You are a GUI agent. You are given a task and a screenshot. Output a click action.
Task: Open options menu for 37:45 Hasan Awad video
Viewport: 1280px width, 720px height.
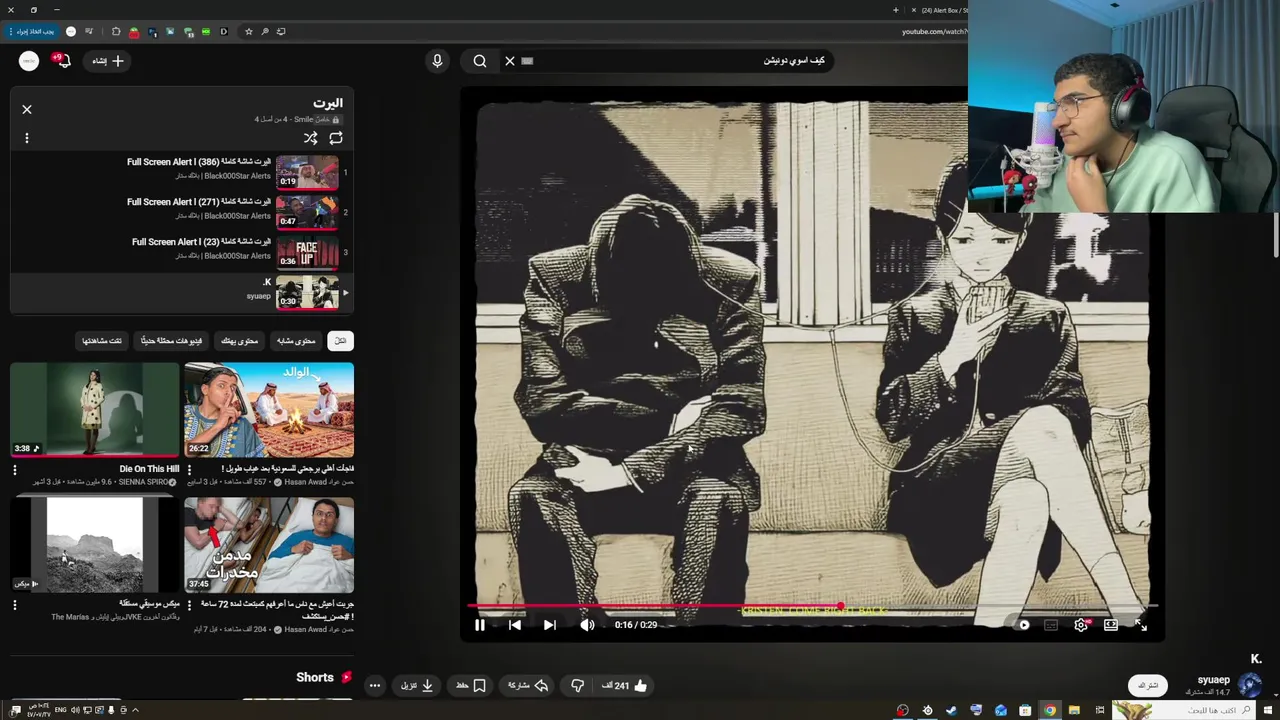(189, 605)
